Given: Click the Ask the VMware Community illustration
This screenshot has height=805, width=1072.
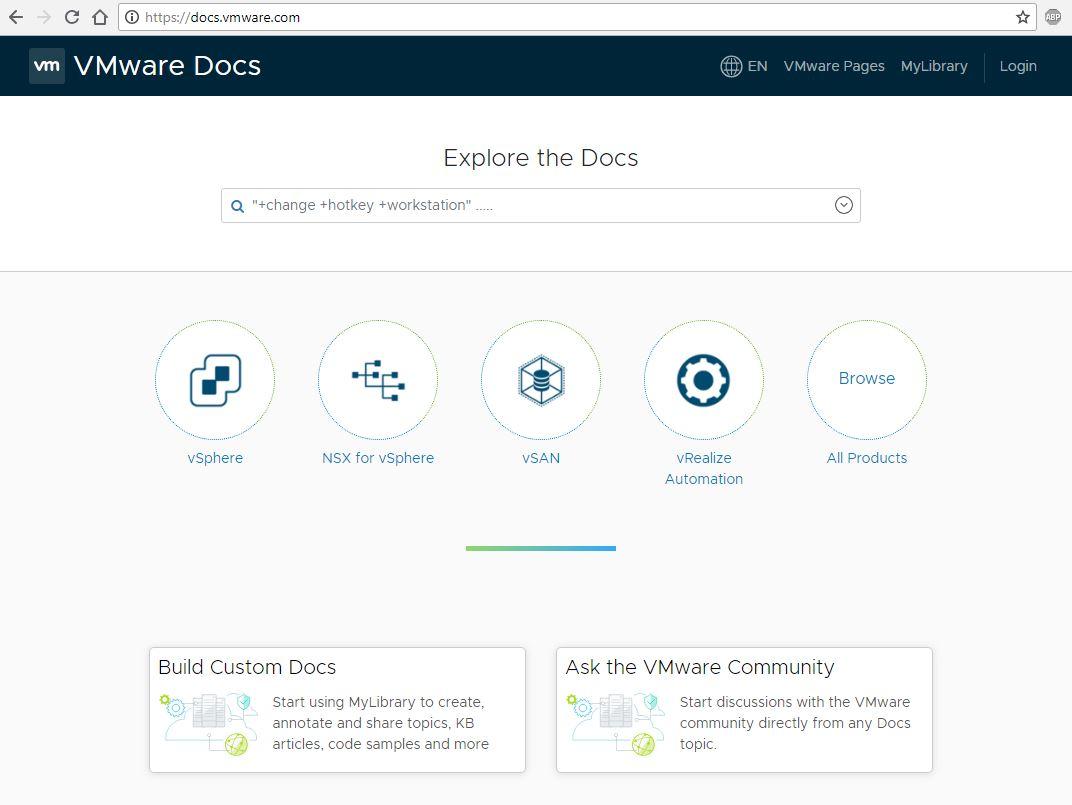Looking at the screenshot, I should pyautogui.click(x=616, y=724).
